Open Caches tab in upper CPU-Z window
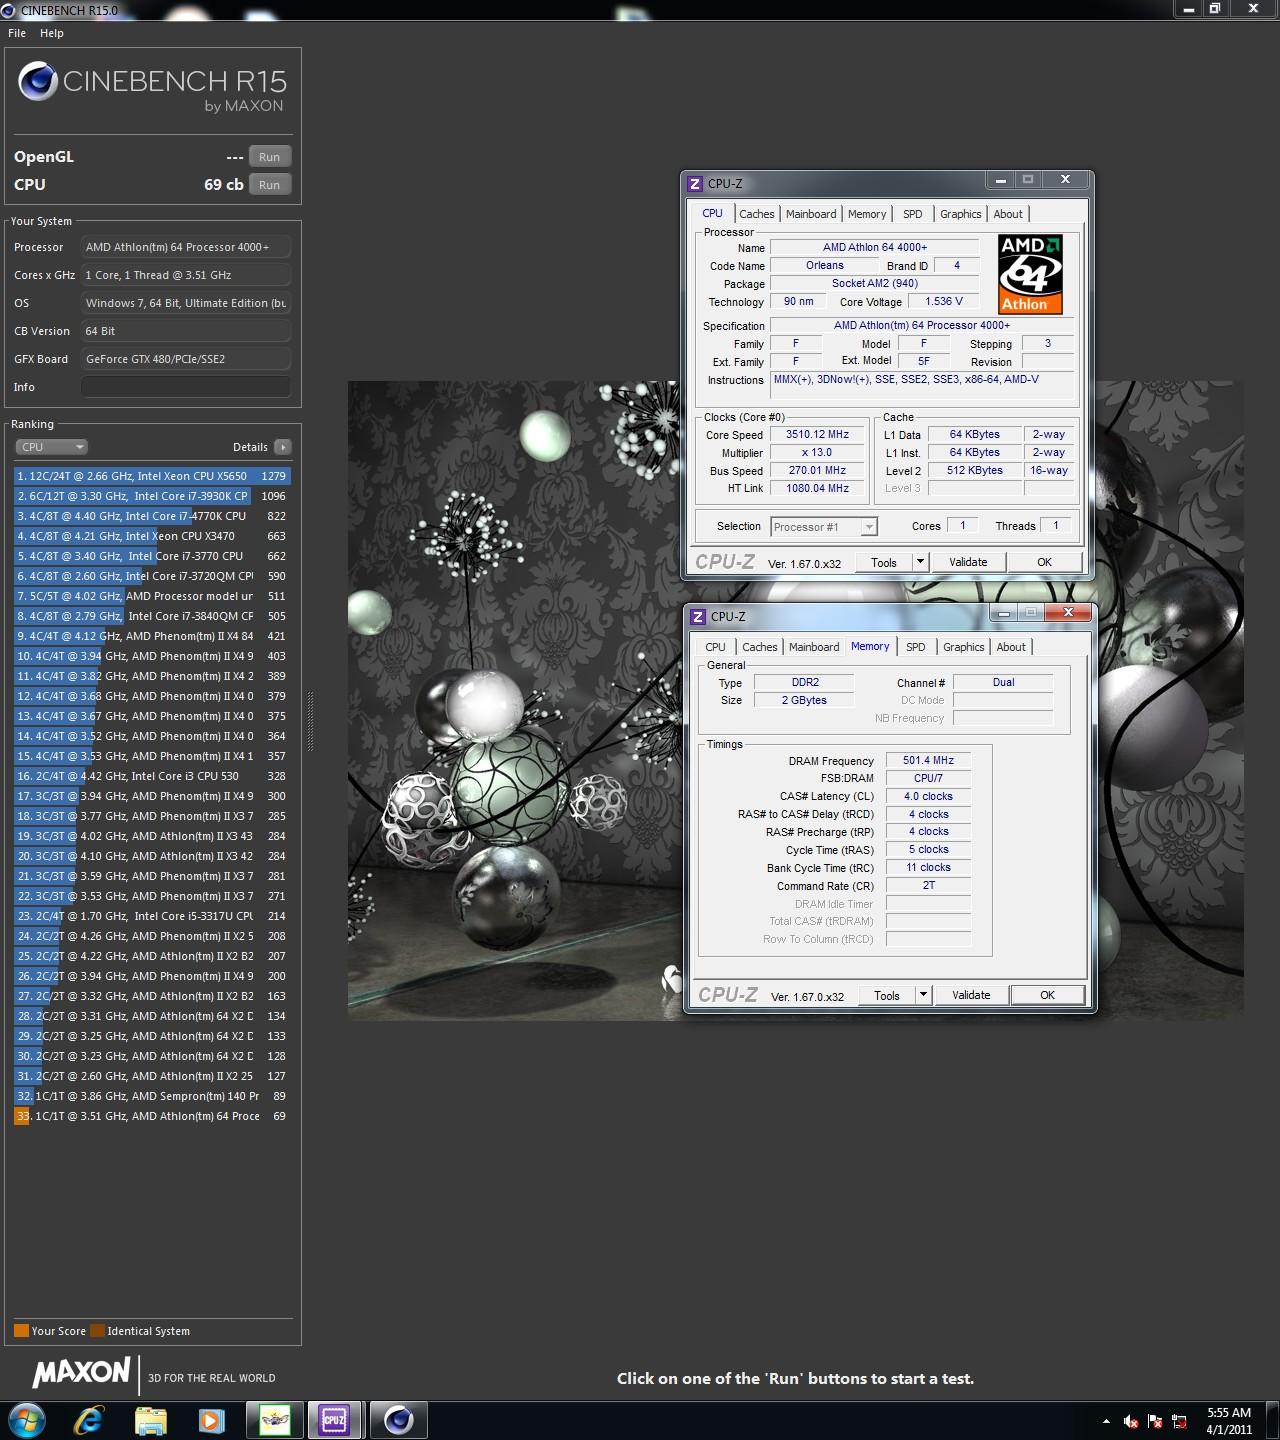This screenshot has width=1280, height=1440. pos(757,214)
